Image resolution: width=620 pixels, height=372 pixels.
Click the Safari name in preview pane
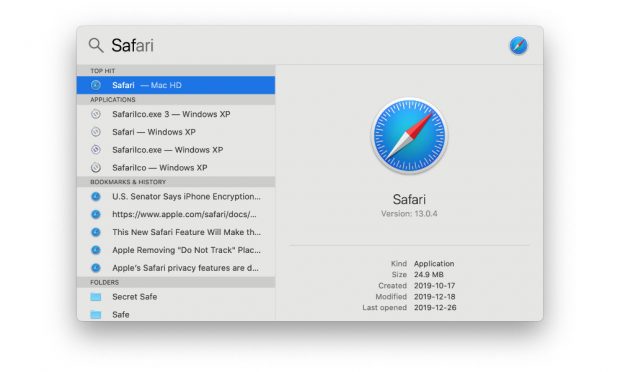click(409, 199)
